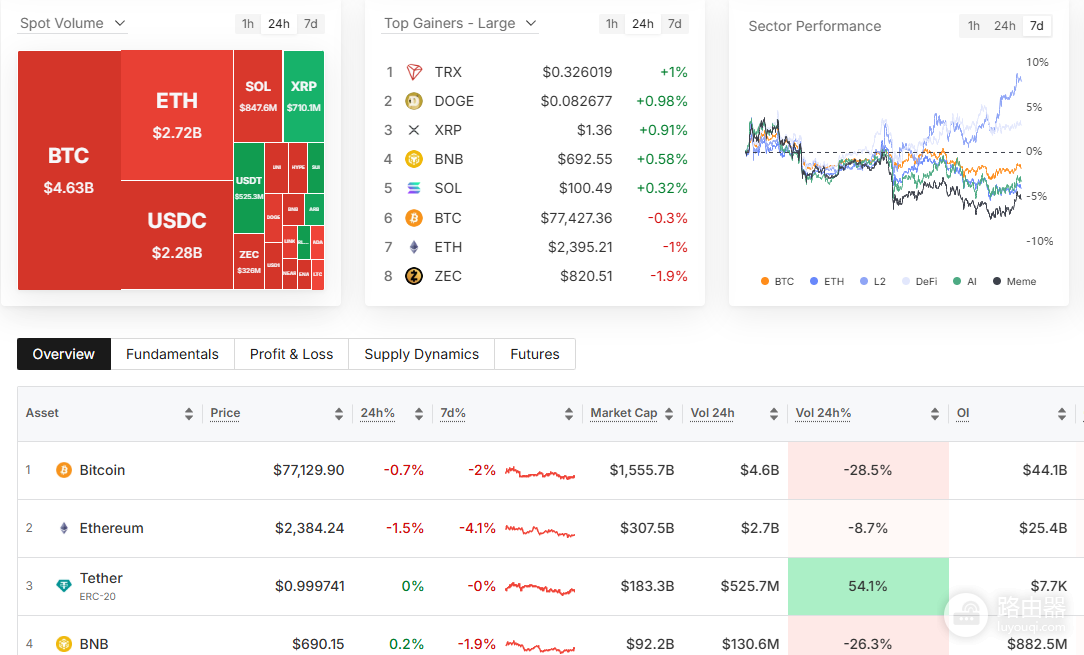1084x655 pixels.
Task: Sort table using Price column sort arrows
Action: (339, 414)
